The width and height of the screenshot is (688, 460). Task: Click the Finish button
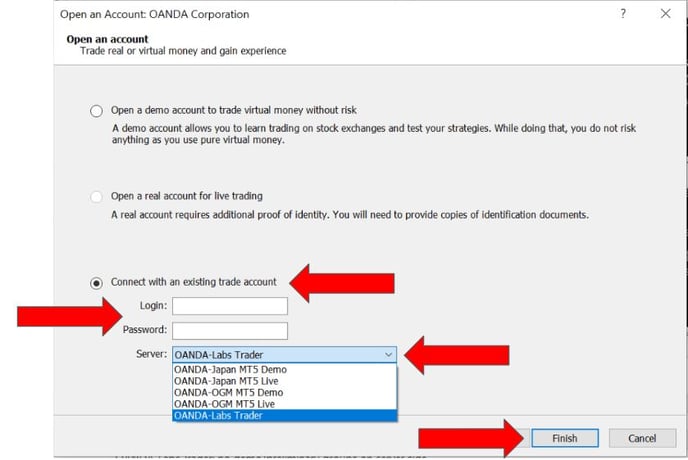point(565,438)
